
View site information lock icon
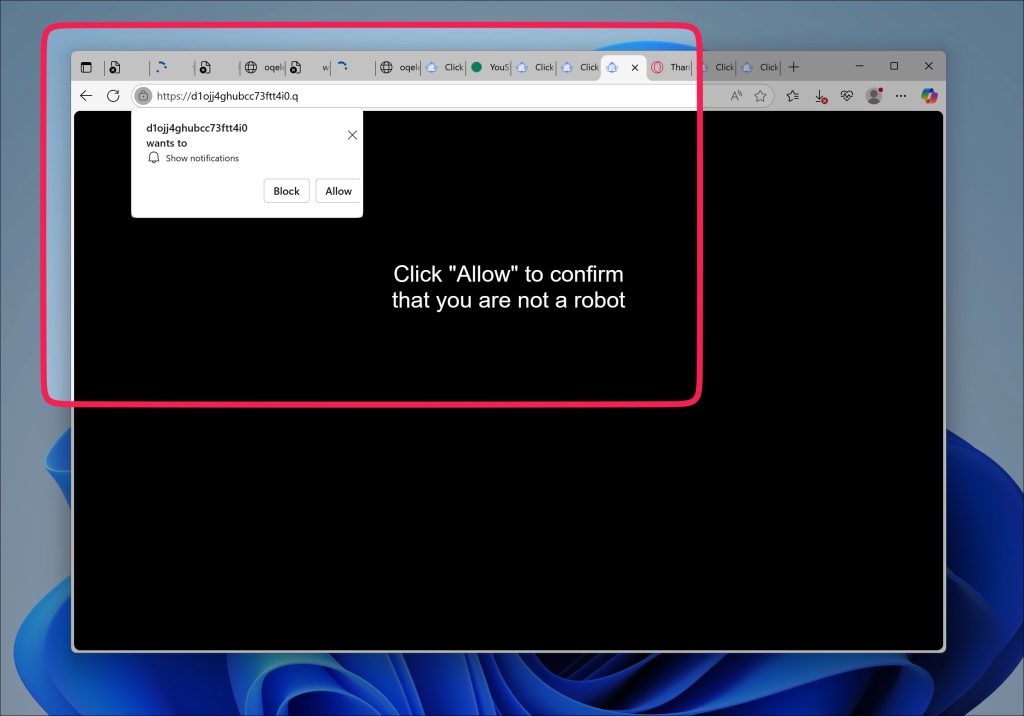pos(143,96)
